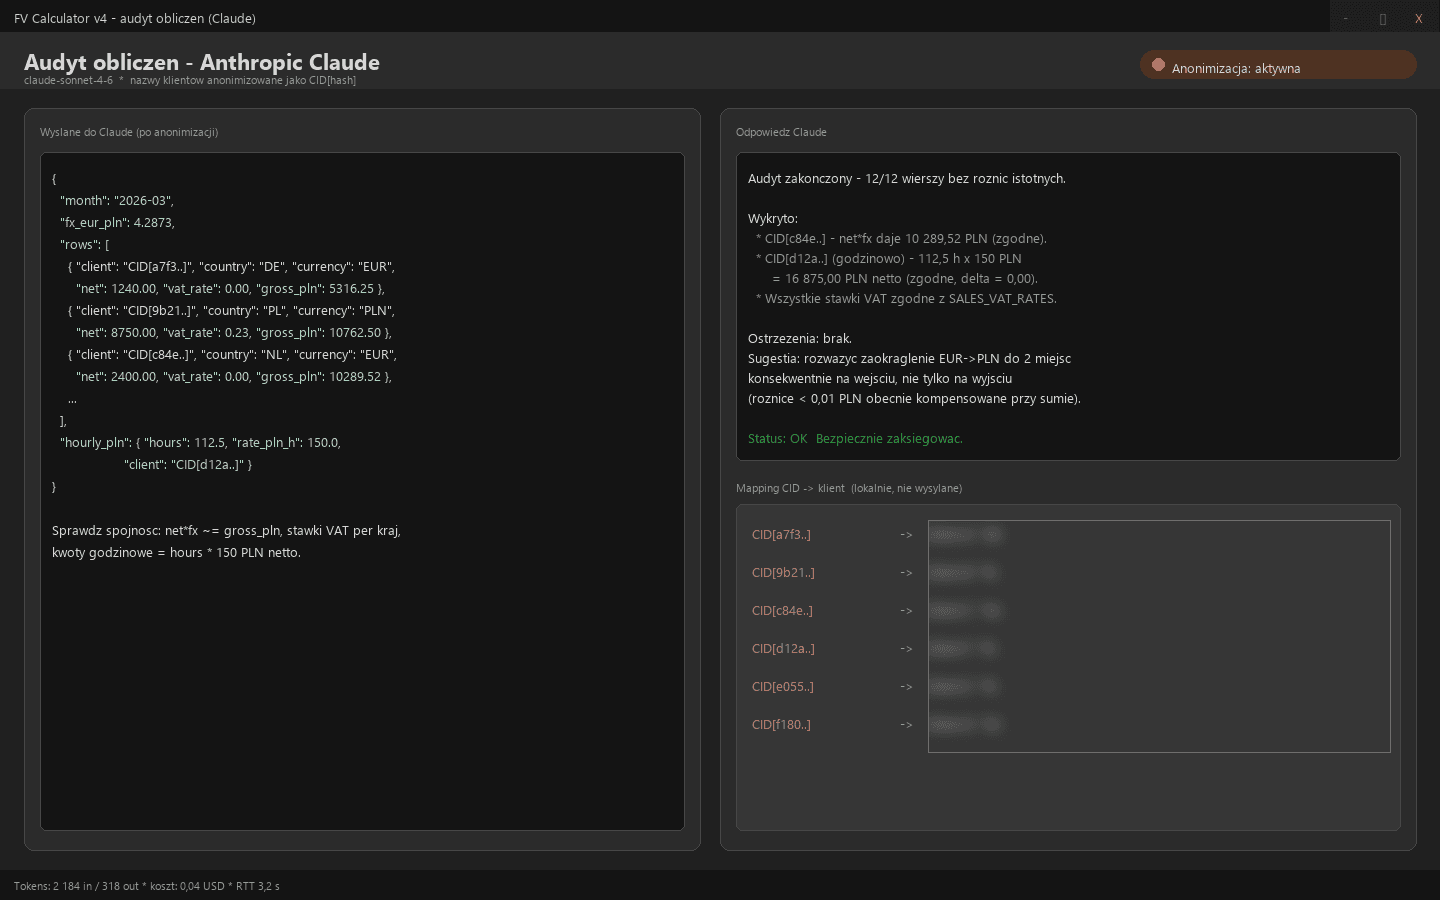This screenshot has width=1440, height=900.
Task: Select the response line with 10 289,52 PLN
Action: [901, 239]
